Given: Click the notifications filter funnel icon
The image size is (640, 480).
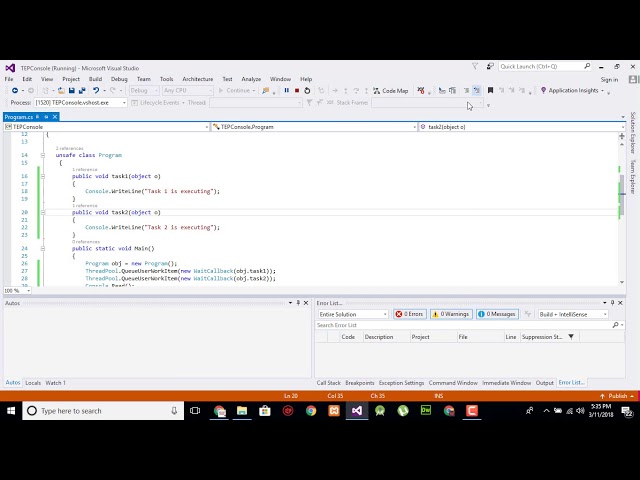Looking at the screenshot, I should [475, 66].
